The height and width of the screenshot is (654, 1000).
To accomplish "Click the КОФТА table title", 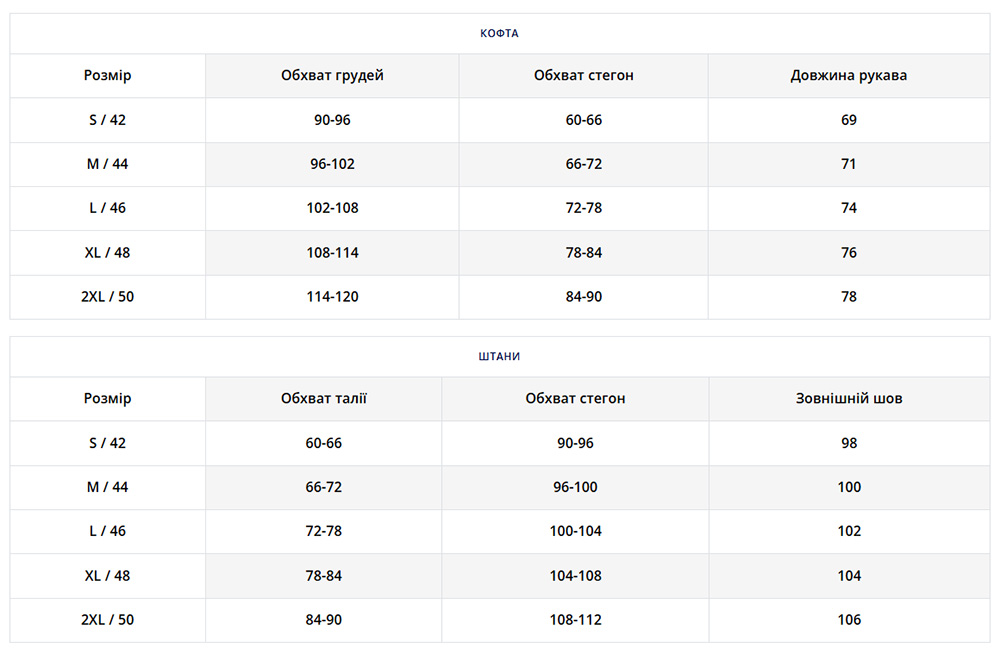I will coord(499,33).
